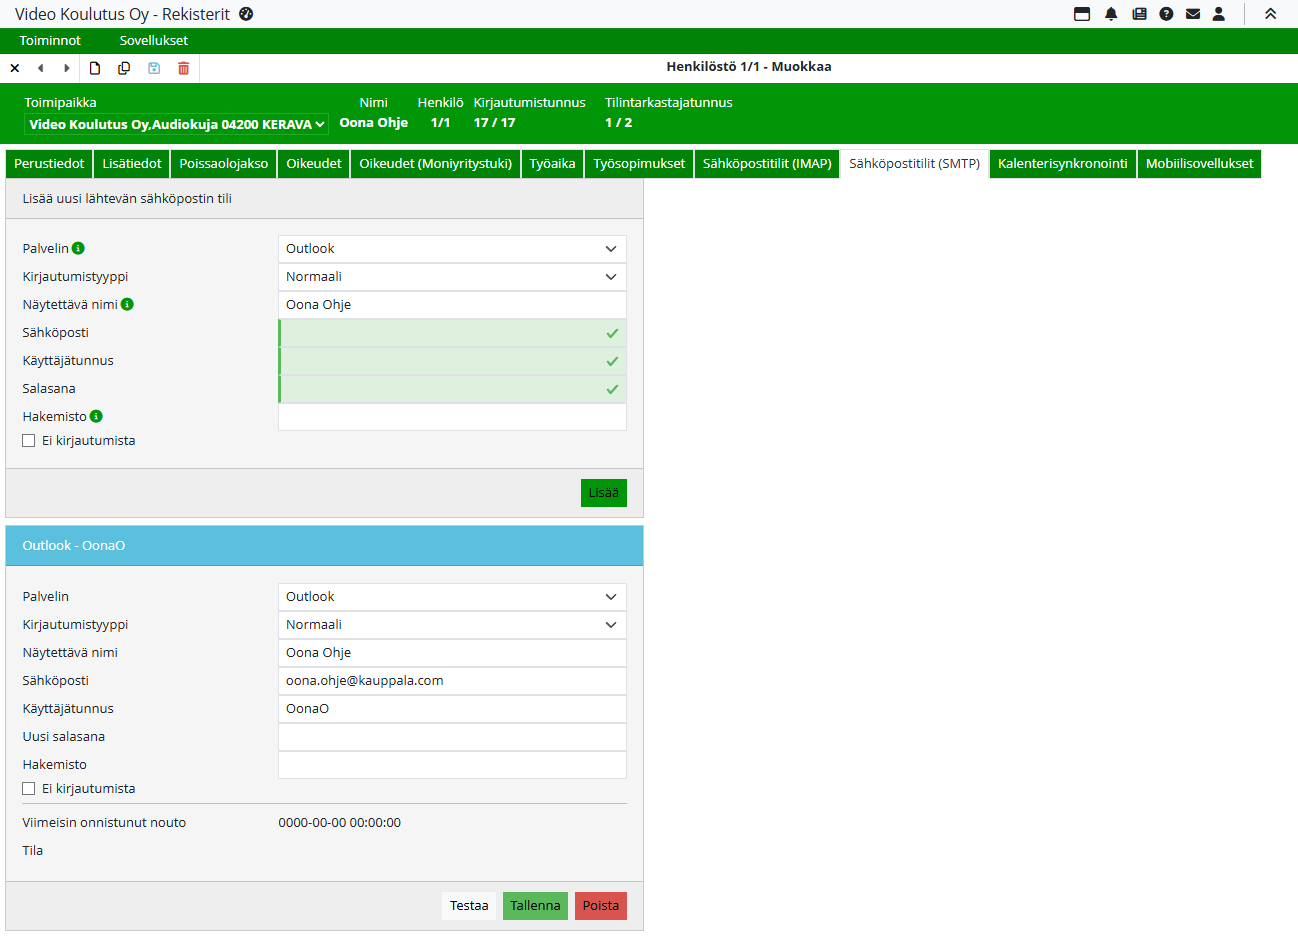Expand Kirjautumistyyppi dropdown in Outlook - OonaO section
1298x946 pixels.
(452, 625)
